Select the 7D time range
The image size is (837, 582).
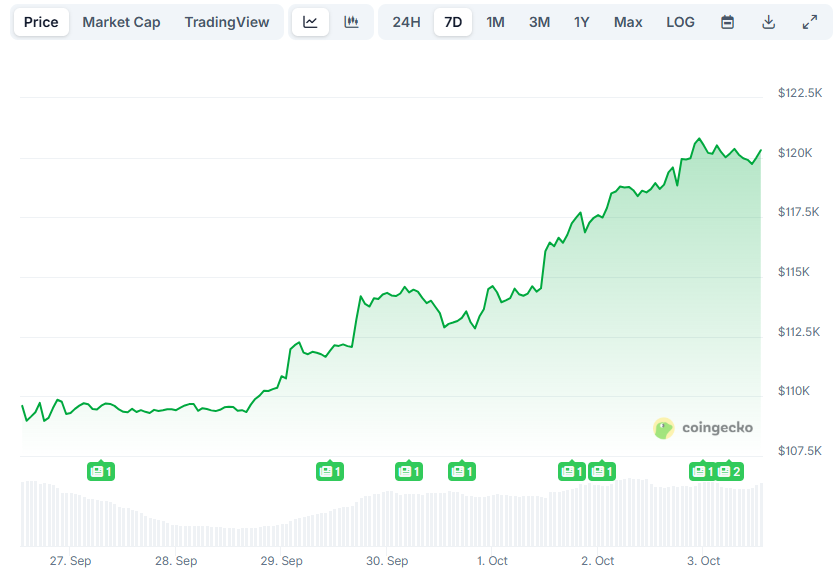pos(453,22)
